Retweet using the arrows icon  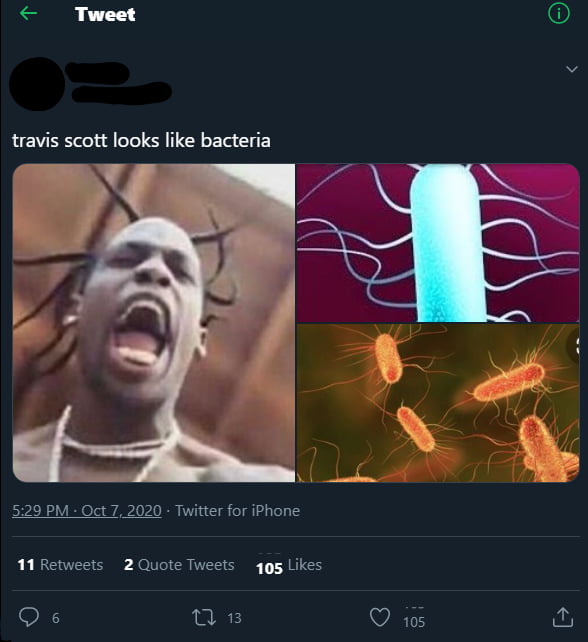(x=204, y=617)
